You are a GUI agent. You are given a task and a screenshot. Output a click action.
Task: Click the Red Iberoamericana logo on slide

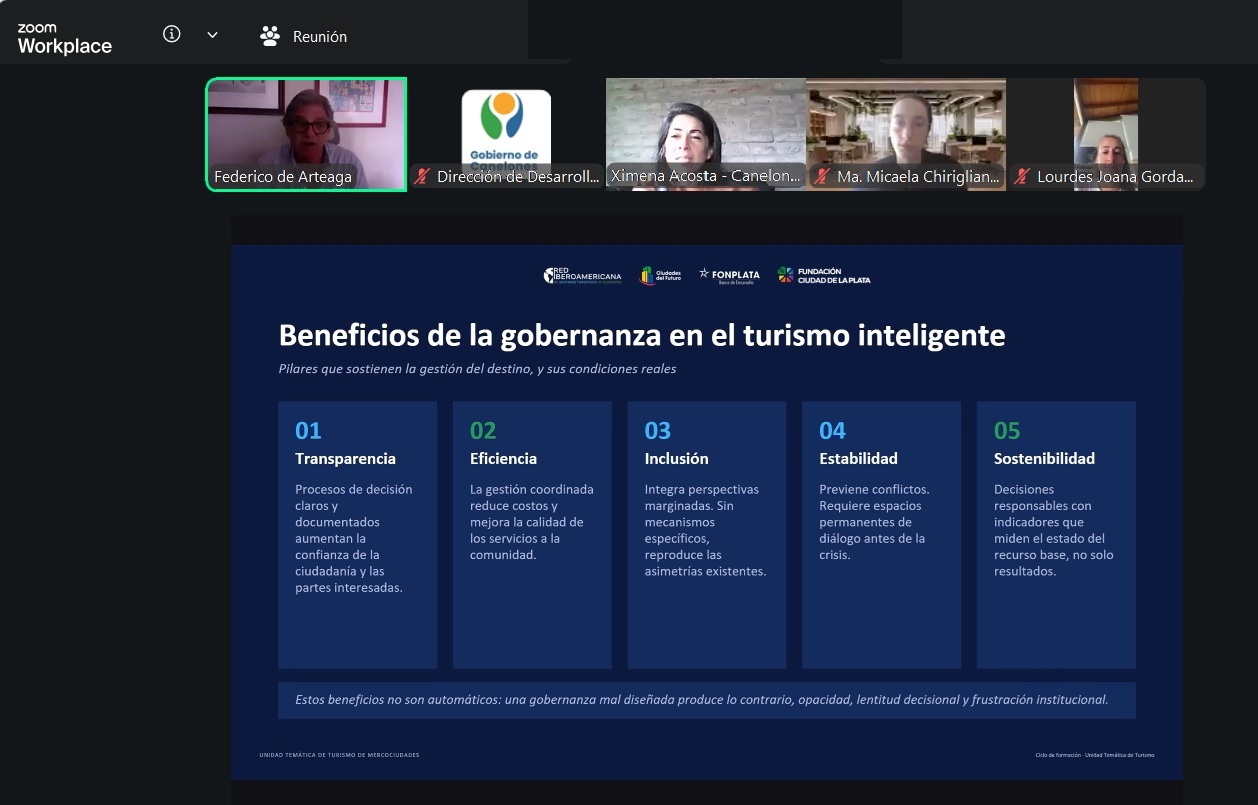click(x=582, y=276)
